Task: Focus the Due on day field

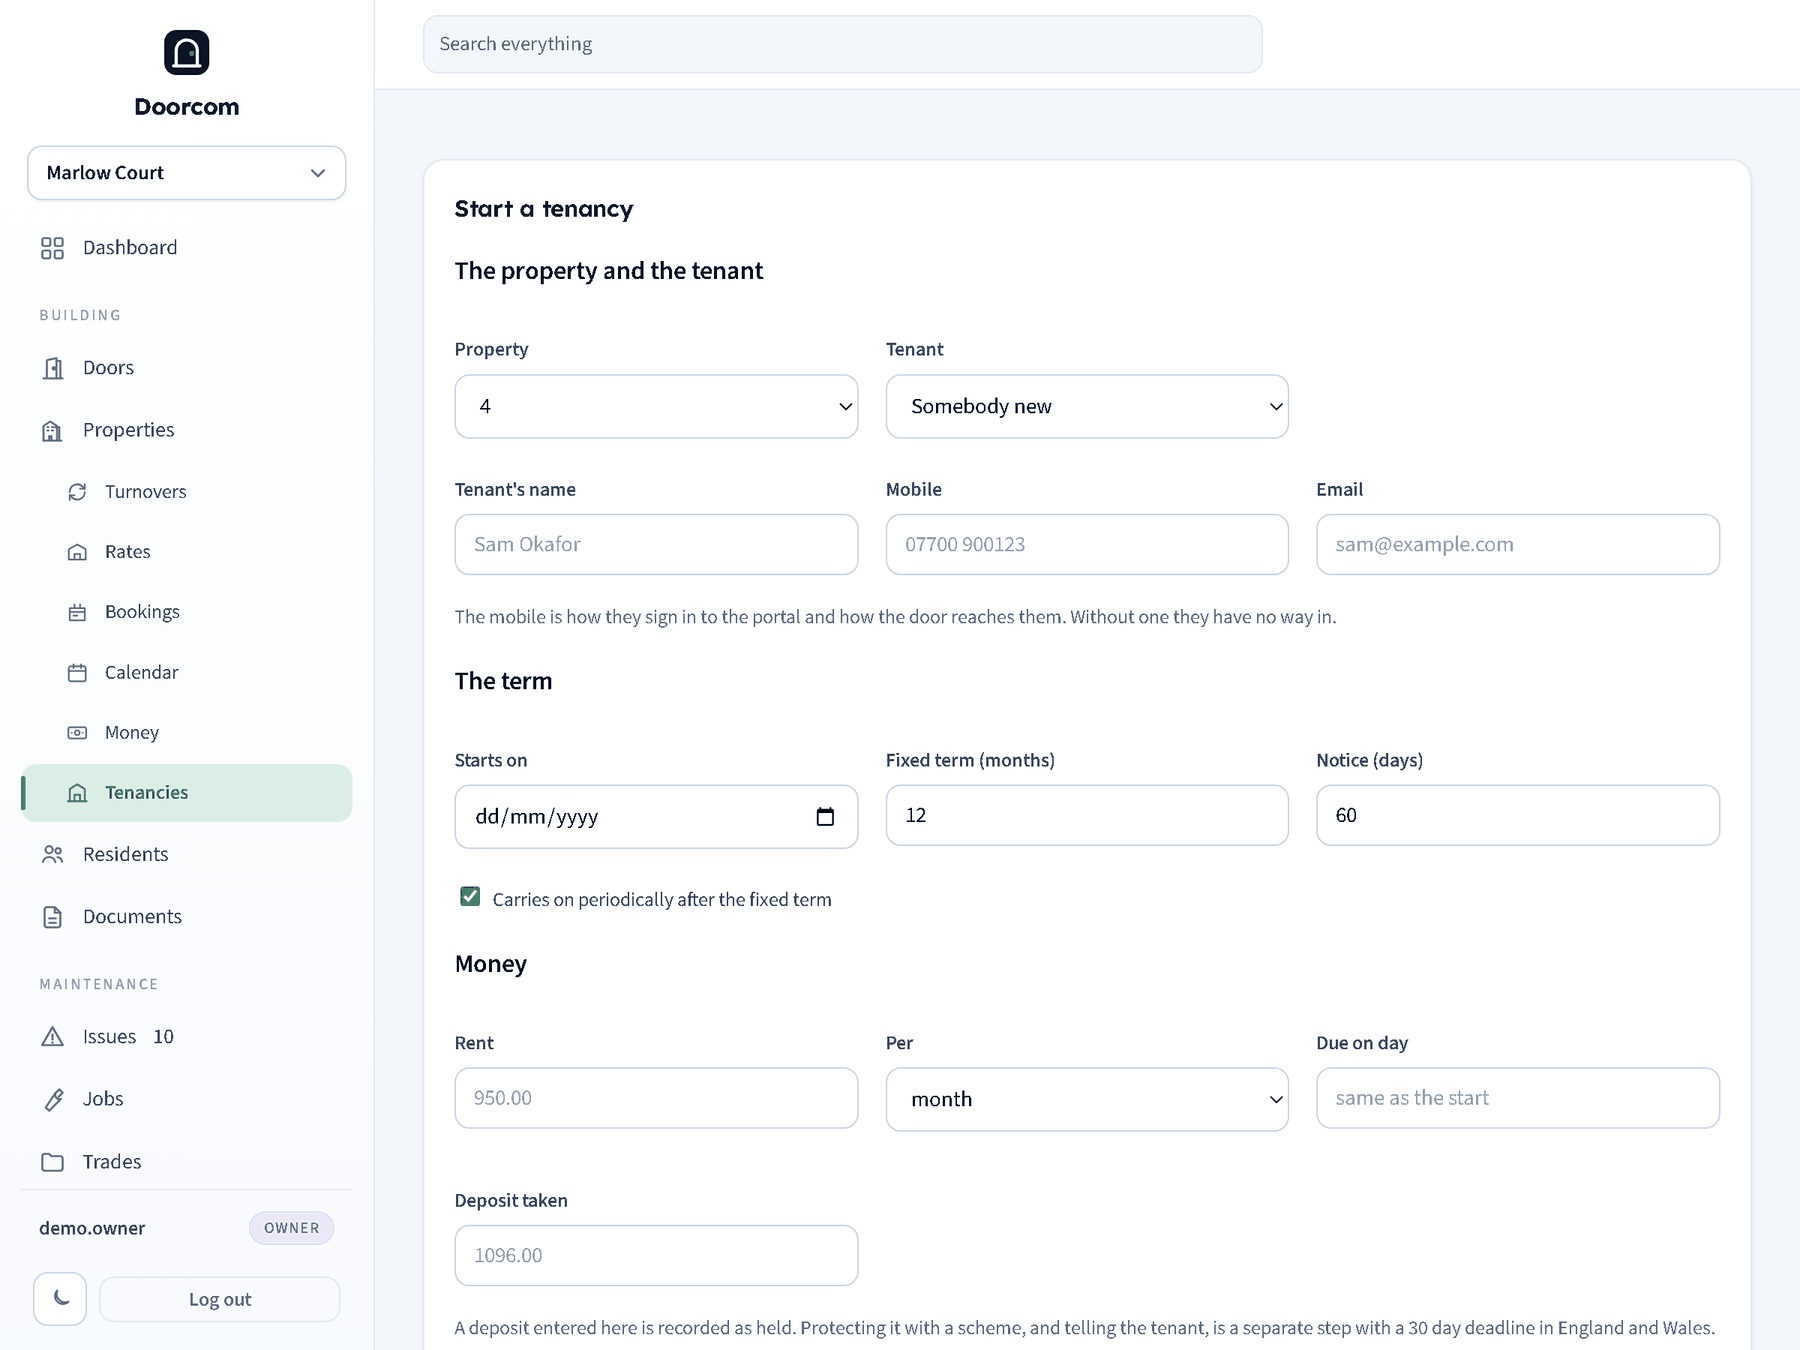Action: [x=1518, y=1098]
